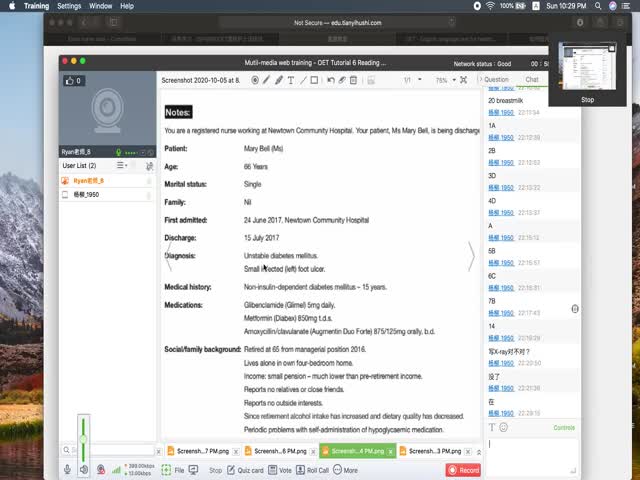The width and height of the screenshot is (640, 480).
Task: Select the pen drawing tool
Action: pyautogui.click(x=266, y=80)
